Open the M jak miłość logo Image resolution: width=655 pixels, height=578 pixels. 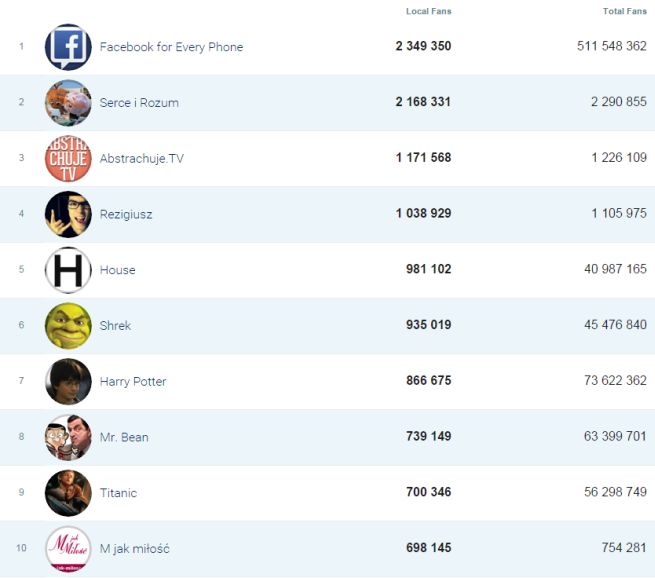click(68, 549)
